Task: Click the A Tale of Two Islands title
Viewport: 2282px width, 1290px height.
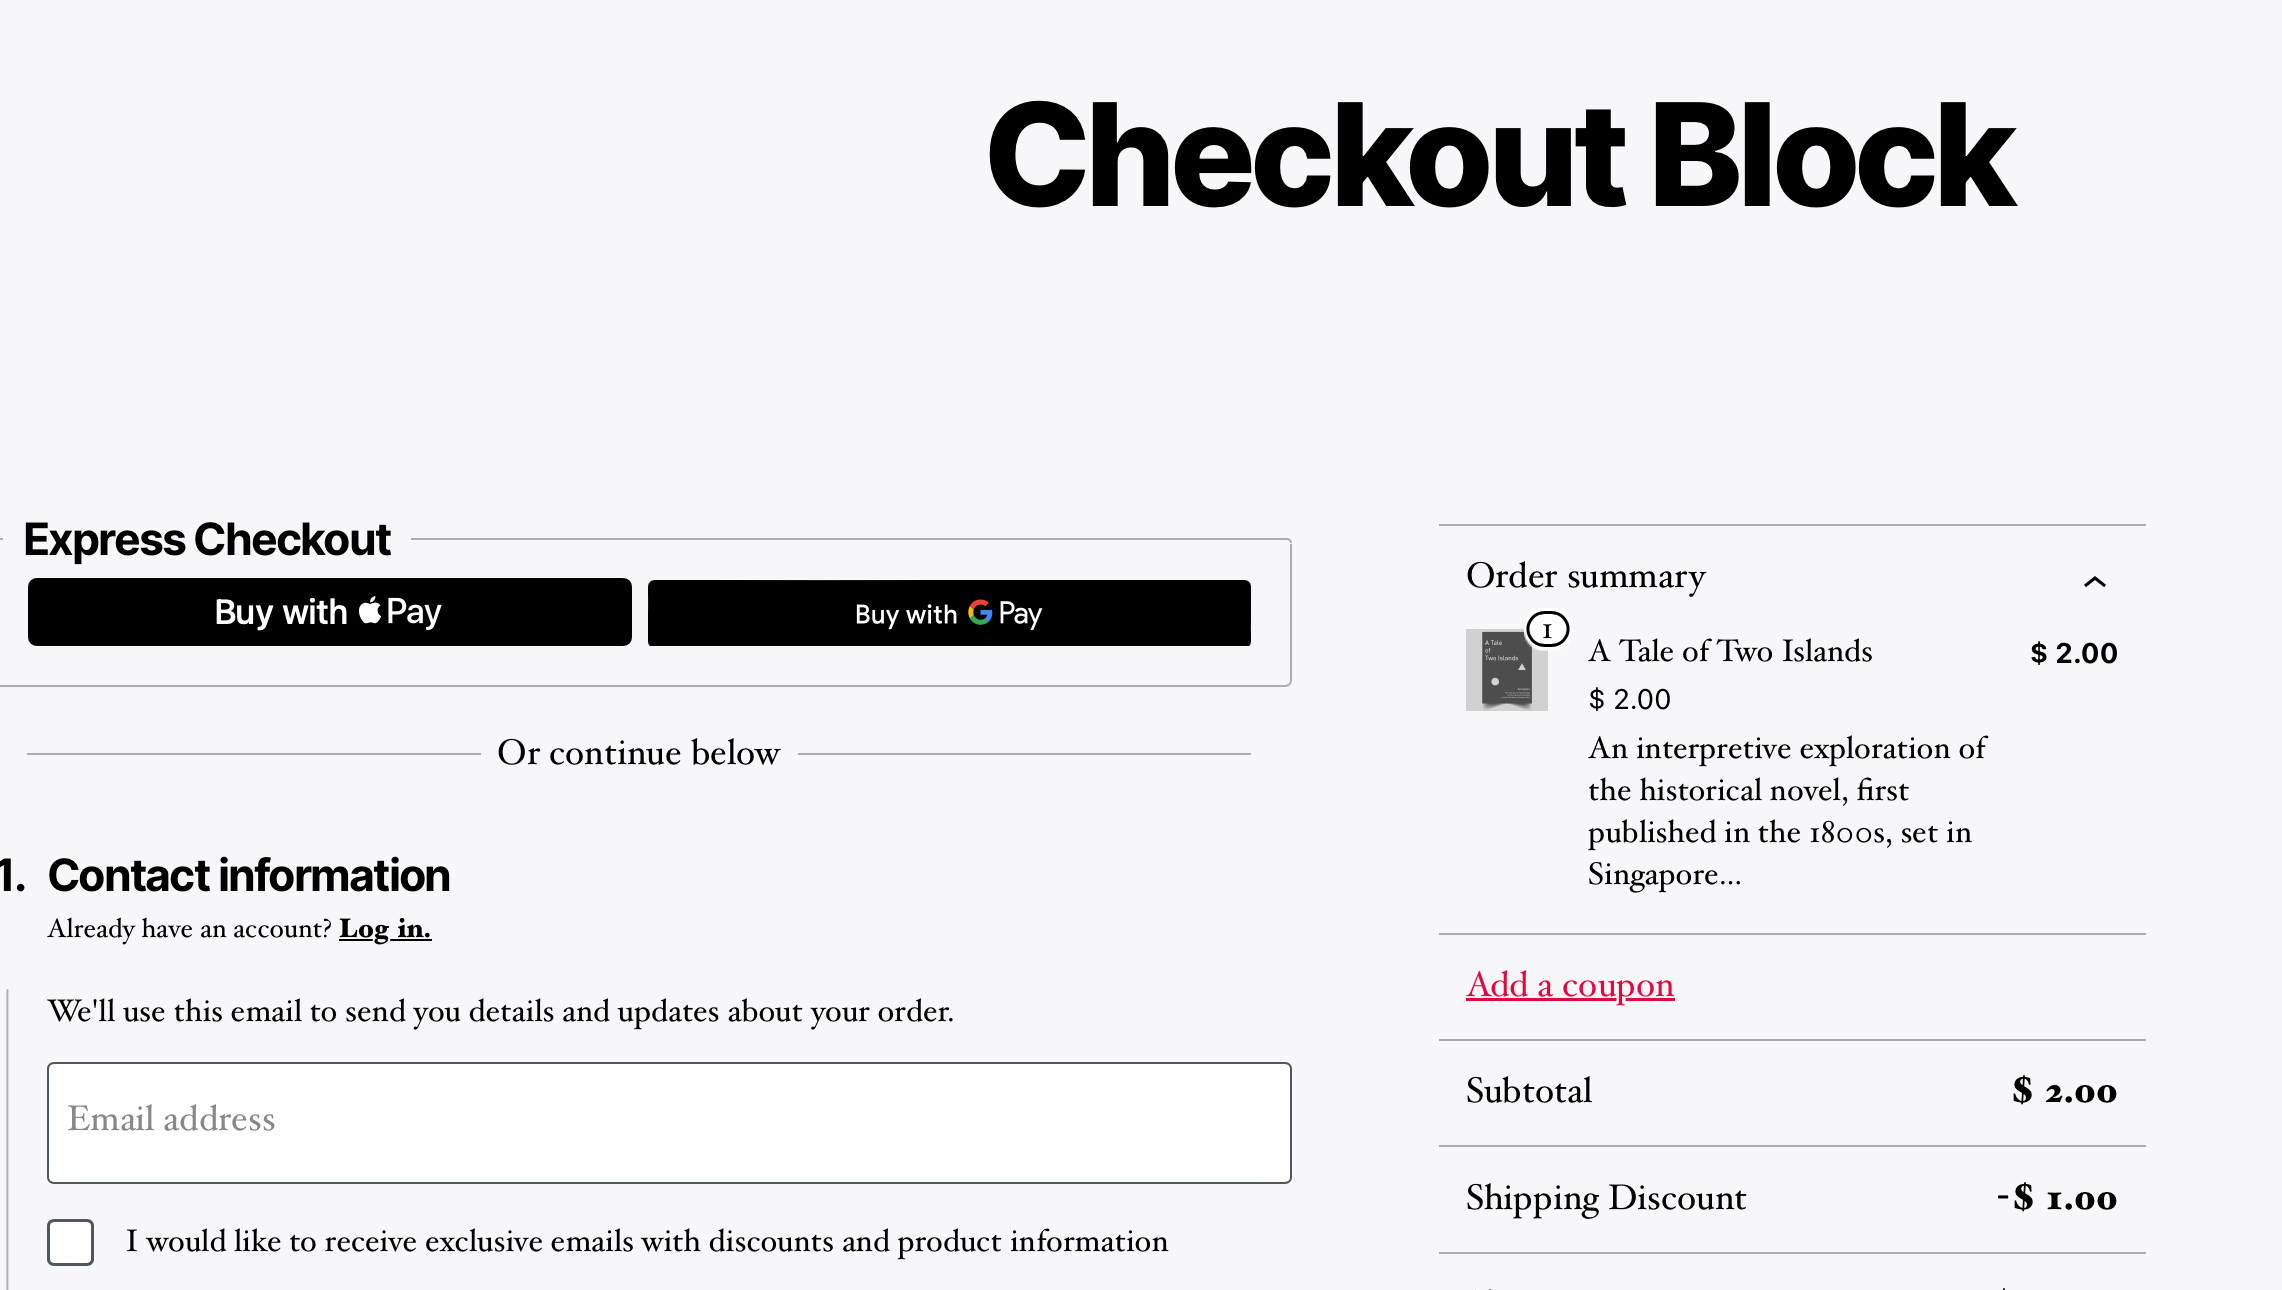Action: click(1730, 651)
